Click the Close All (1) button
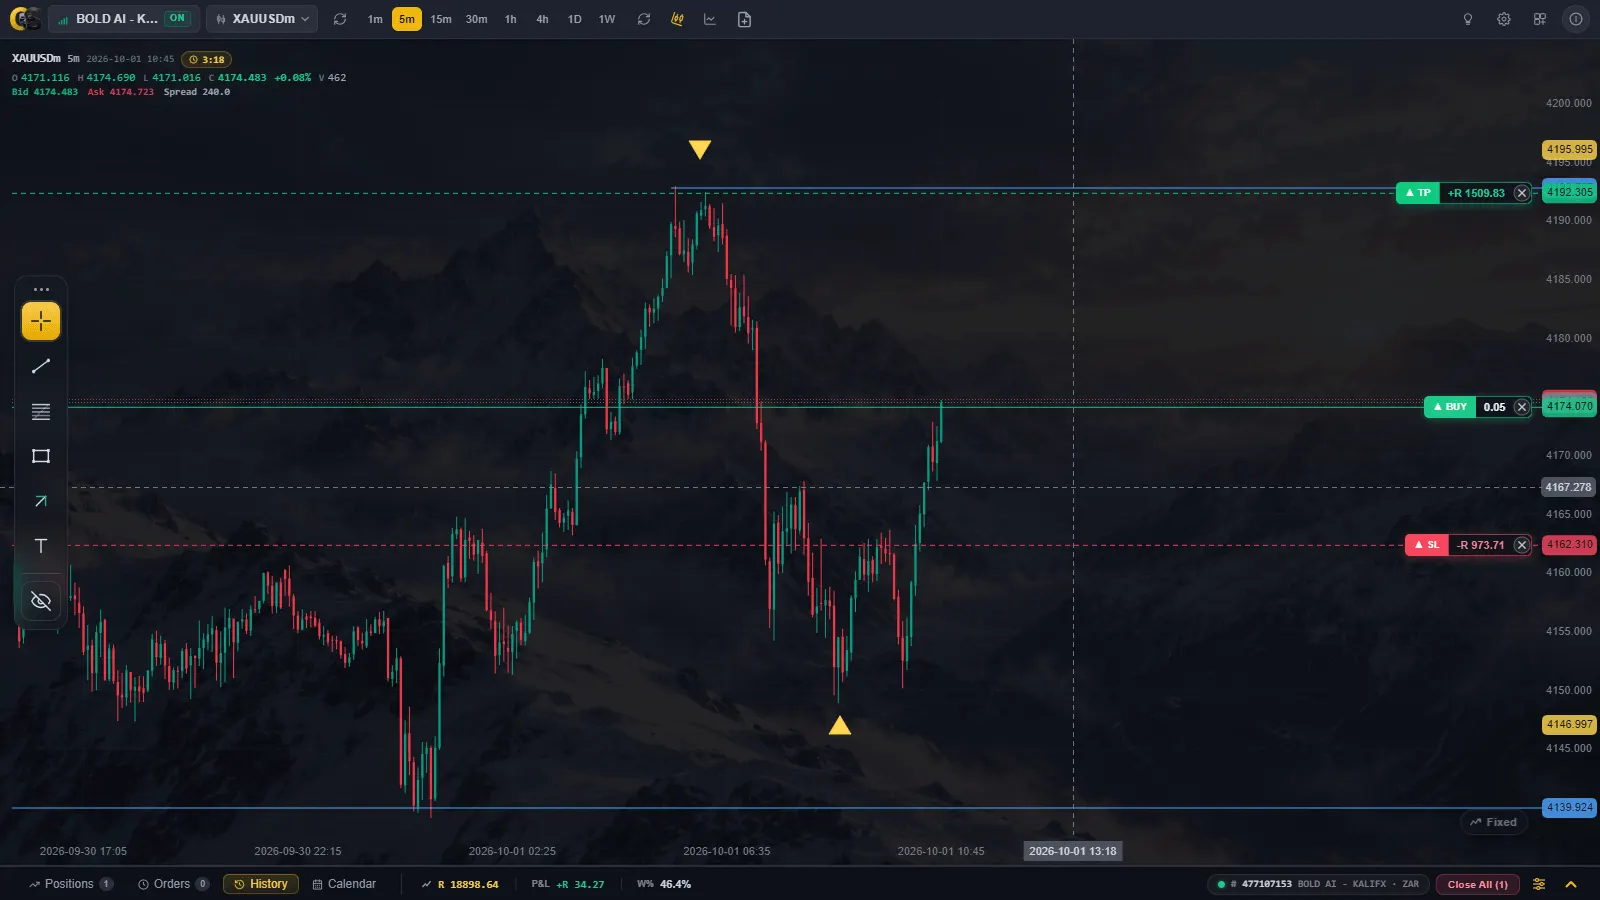Screen dimensions: 1600x900 [1478, 884]
